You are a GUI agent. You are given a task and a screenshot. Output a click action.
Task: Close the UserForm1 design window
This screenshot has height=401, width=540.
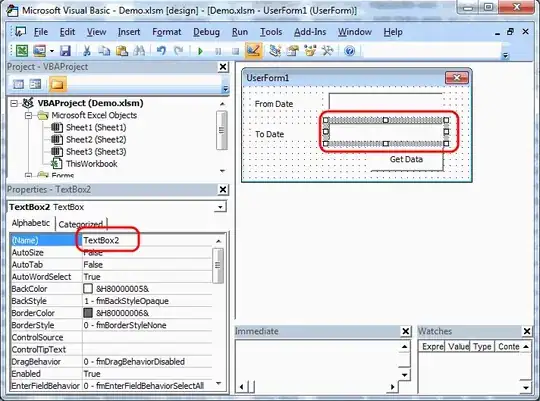pyautogui.click(x=457, y=78)
